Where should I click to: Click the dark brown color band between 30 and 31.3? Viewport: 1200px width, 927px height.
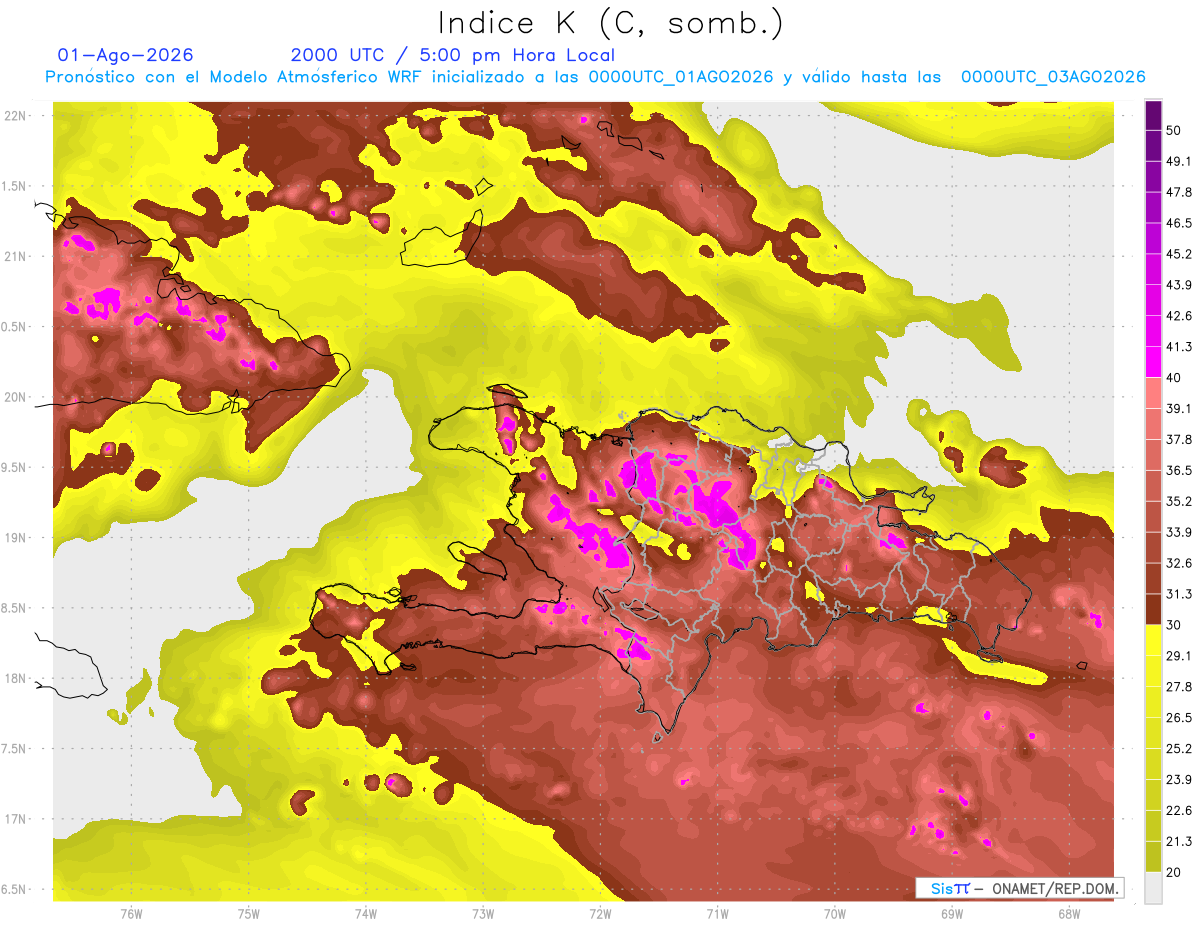tap(1153, 609)
